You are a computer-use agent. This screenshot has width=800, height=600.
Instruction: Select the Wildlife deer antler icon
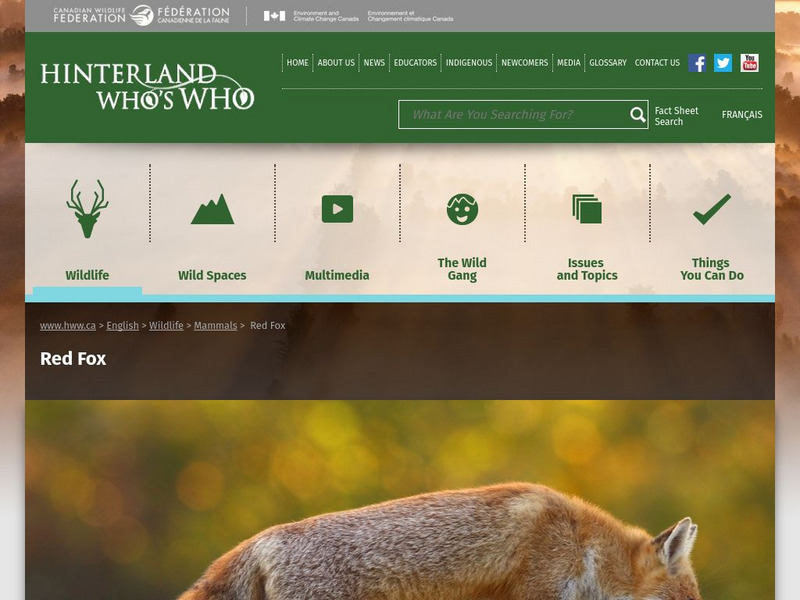coord(88,207)
